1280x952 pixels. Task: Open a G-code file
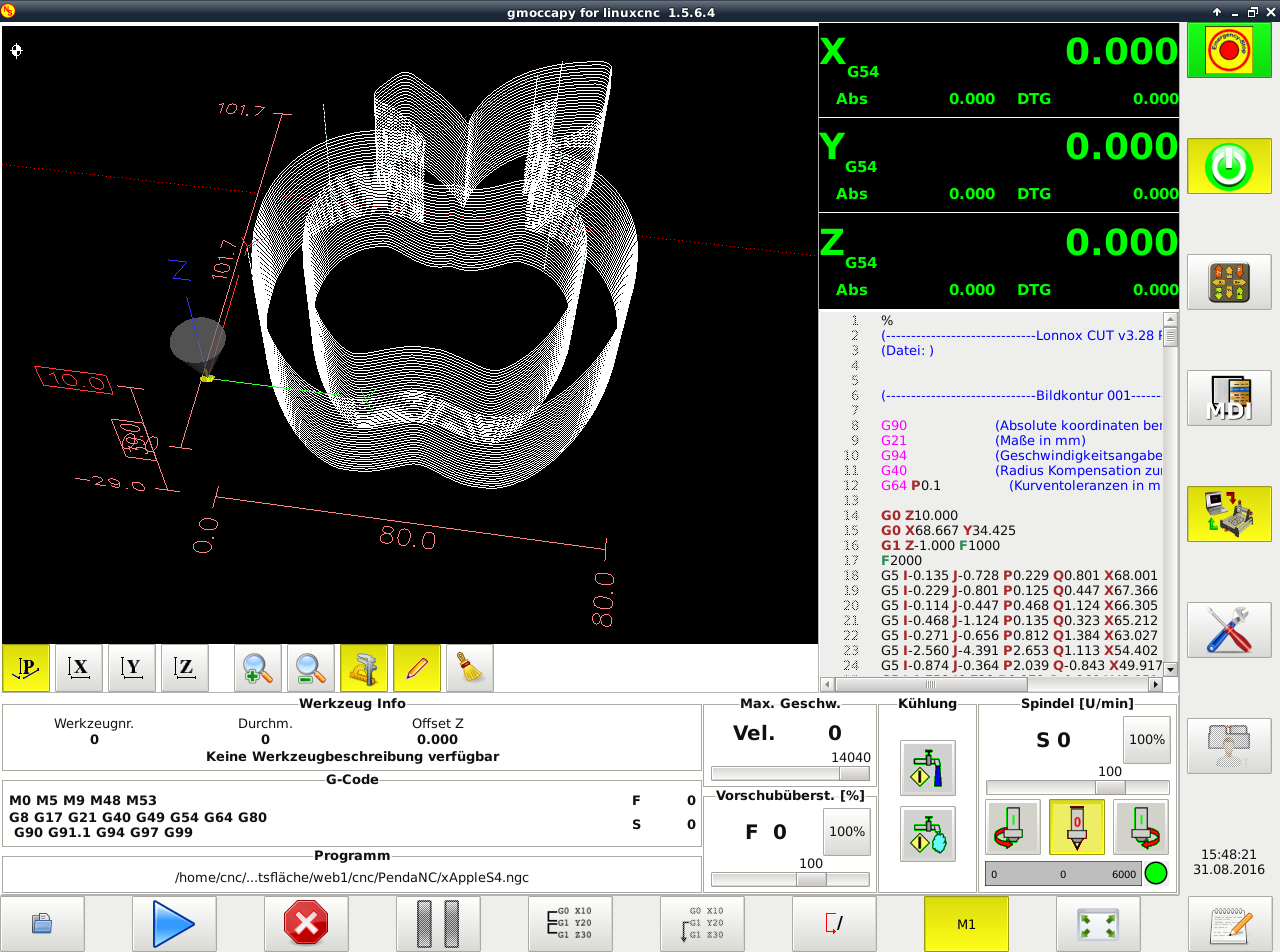pos(42,924)
